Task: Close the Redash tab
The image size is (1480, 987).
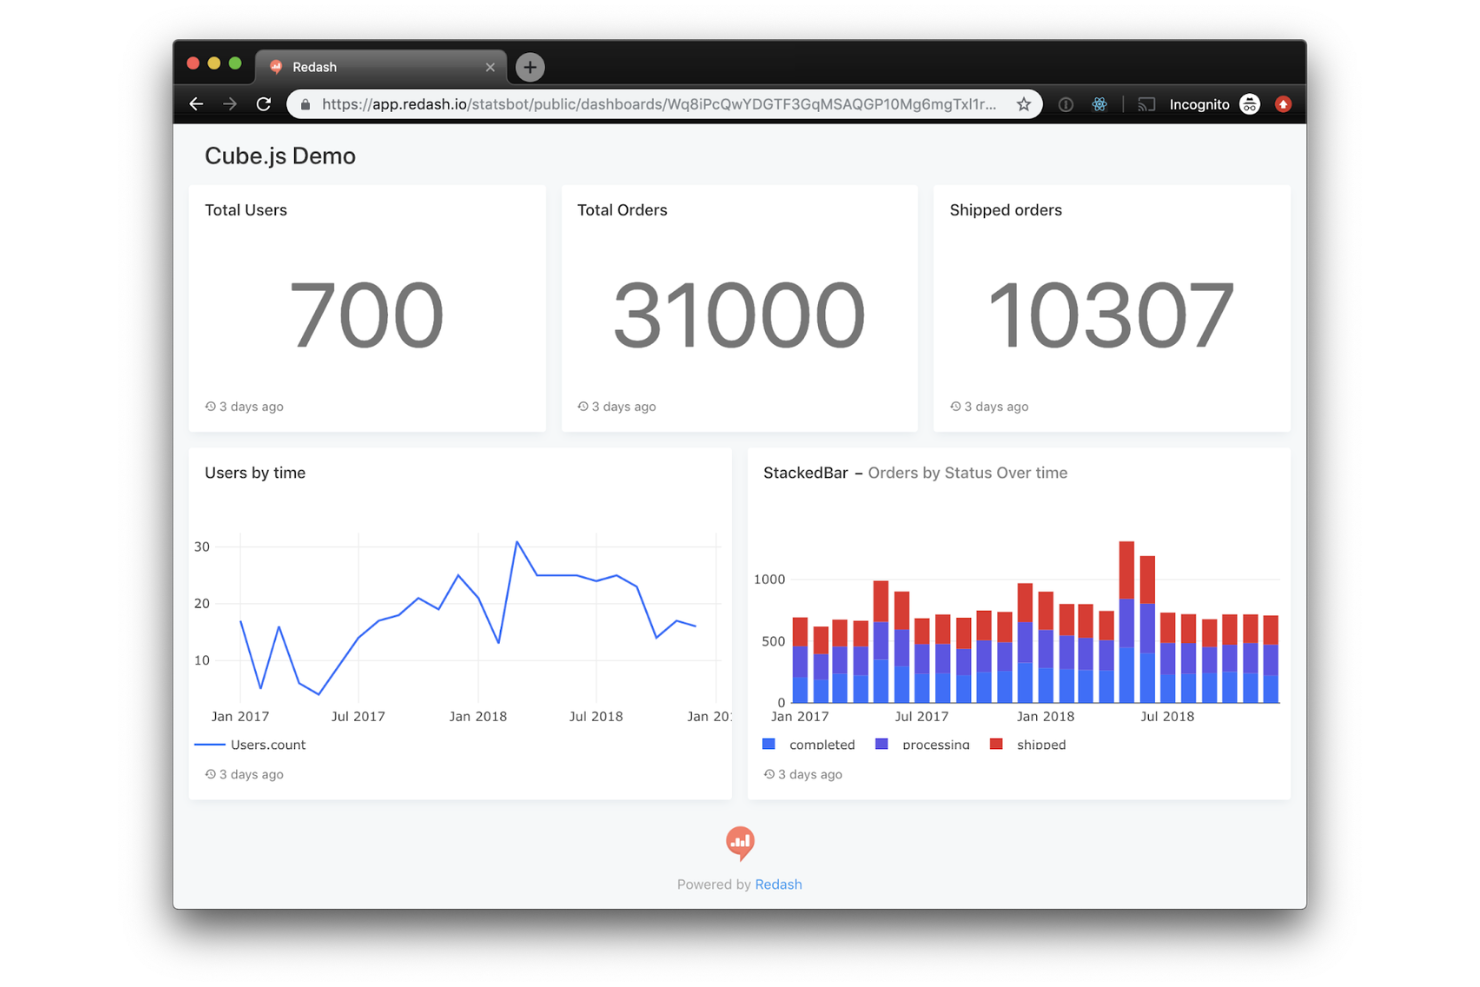Action: point(490,67)
